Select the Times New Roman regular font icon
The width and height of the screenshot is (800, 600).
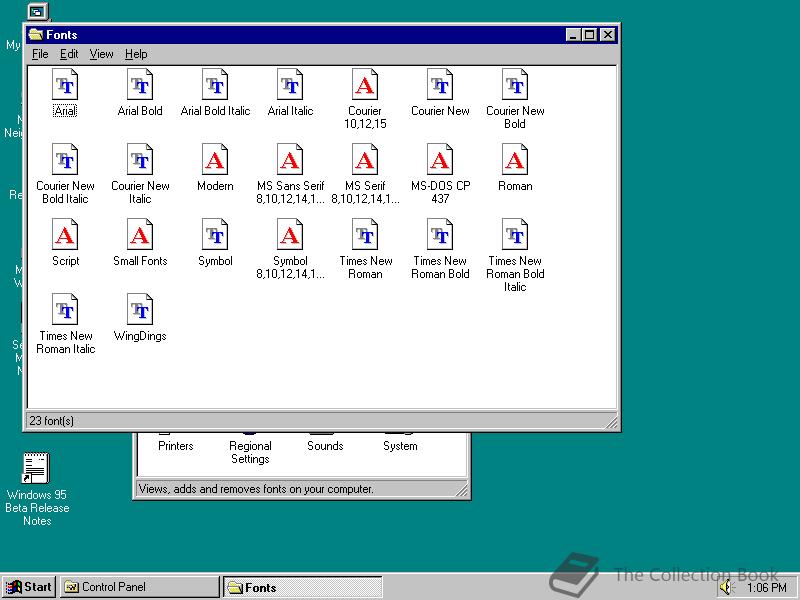365,235
